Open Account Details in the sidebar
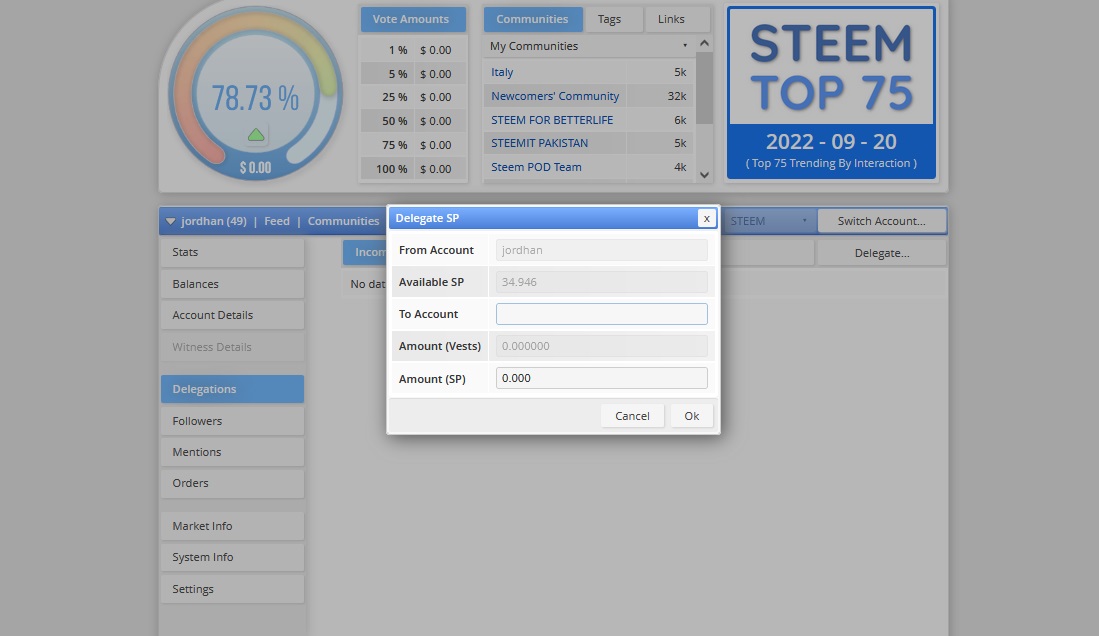Screen dimensions: 1099x636 pyautogui.click(x=232, y=316)
